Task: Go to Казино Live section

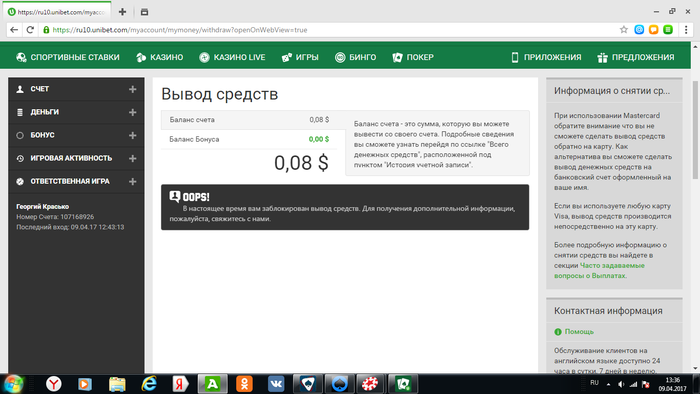Action: click(x=232, y=57)
